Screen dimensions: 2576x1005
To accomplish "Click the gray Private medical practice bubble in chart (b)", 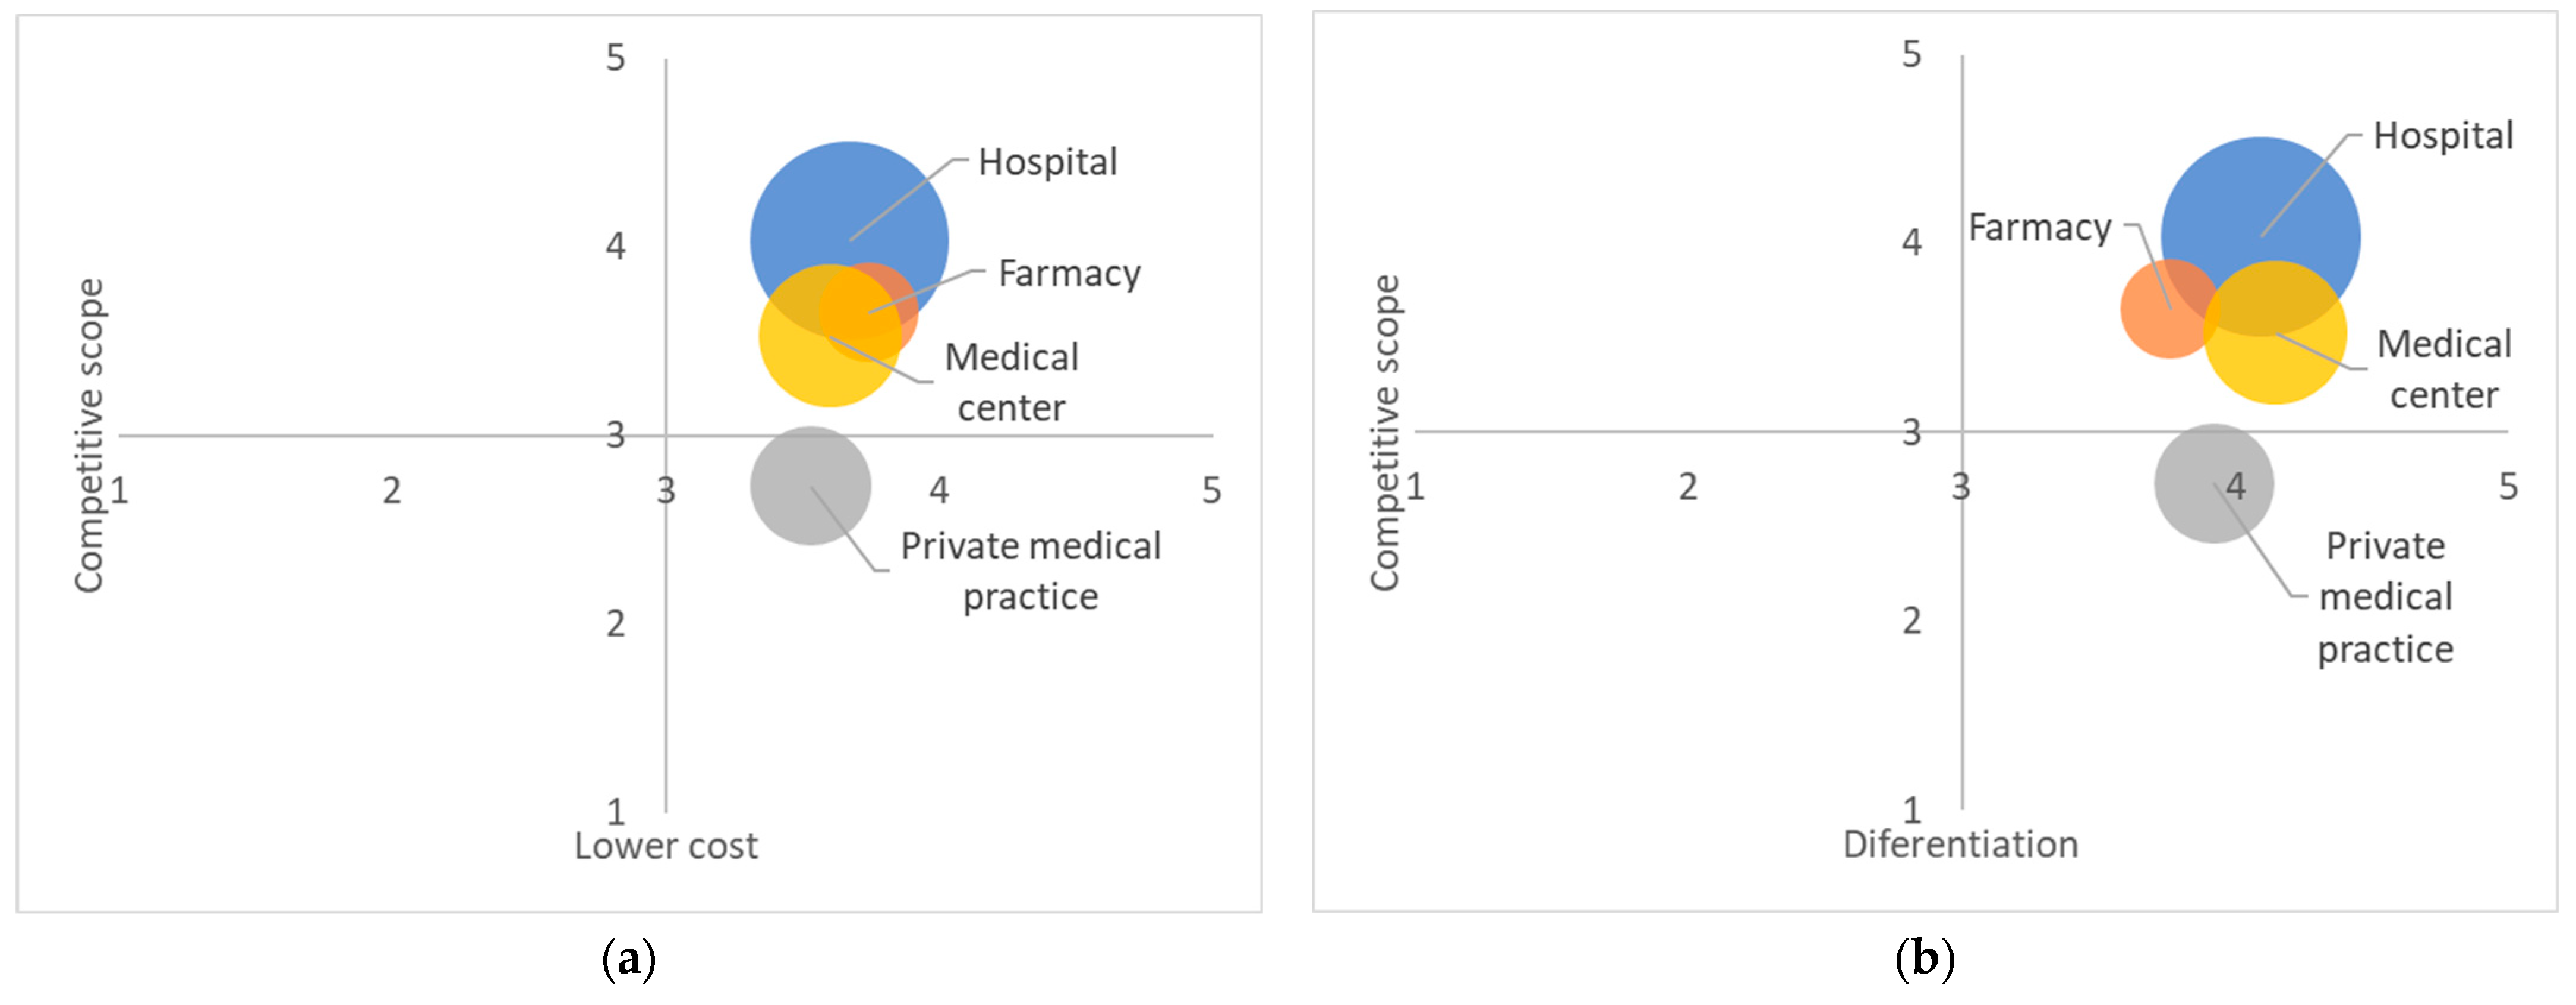I will 2214,483.
